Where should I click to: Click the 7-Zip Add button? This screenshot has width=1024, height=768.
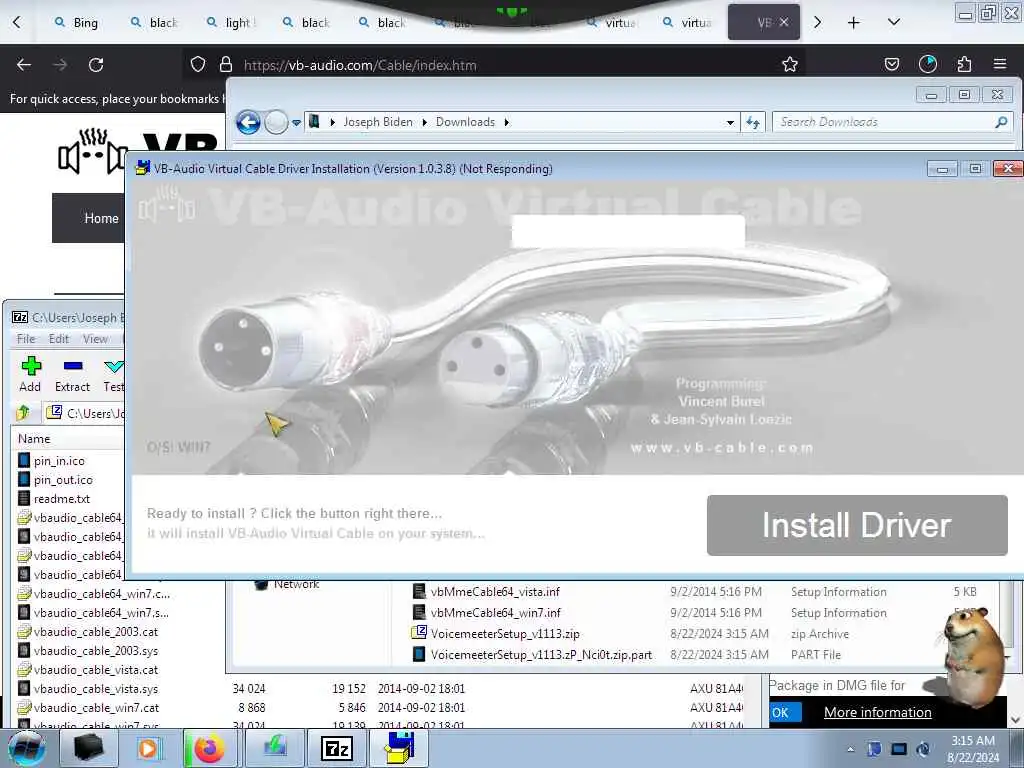pyautogui.click(x=30, y=375)
